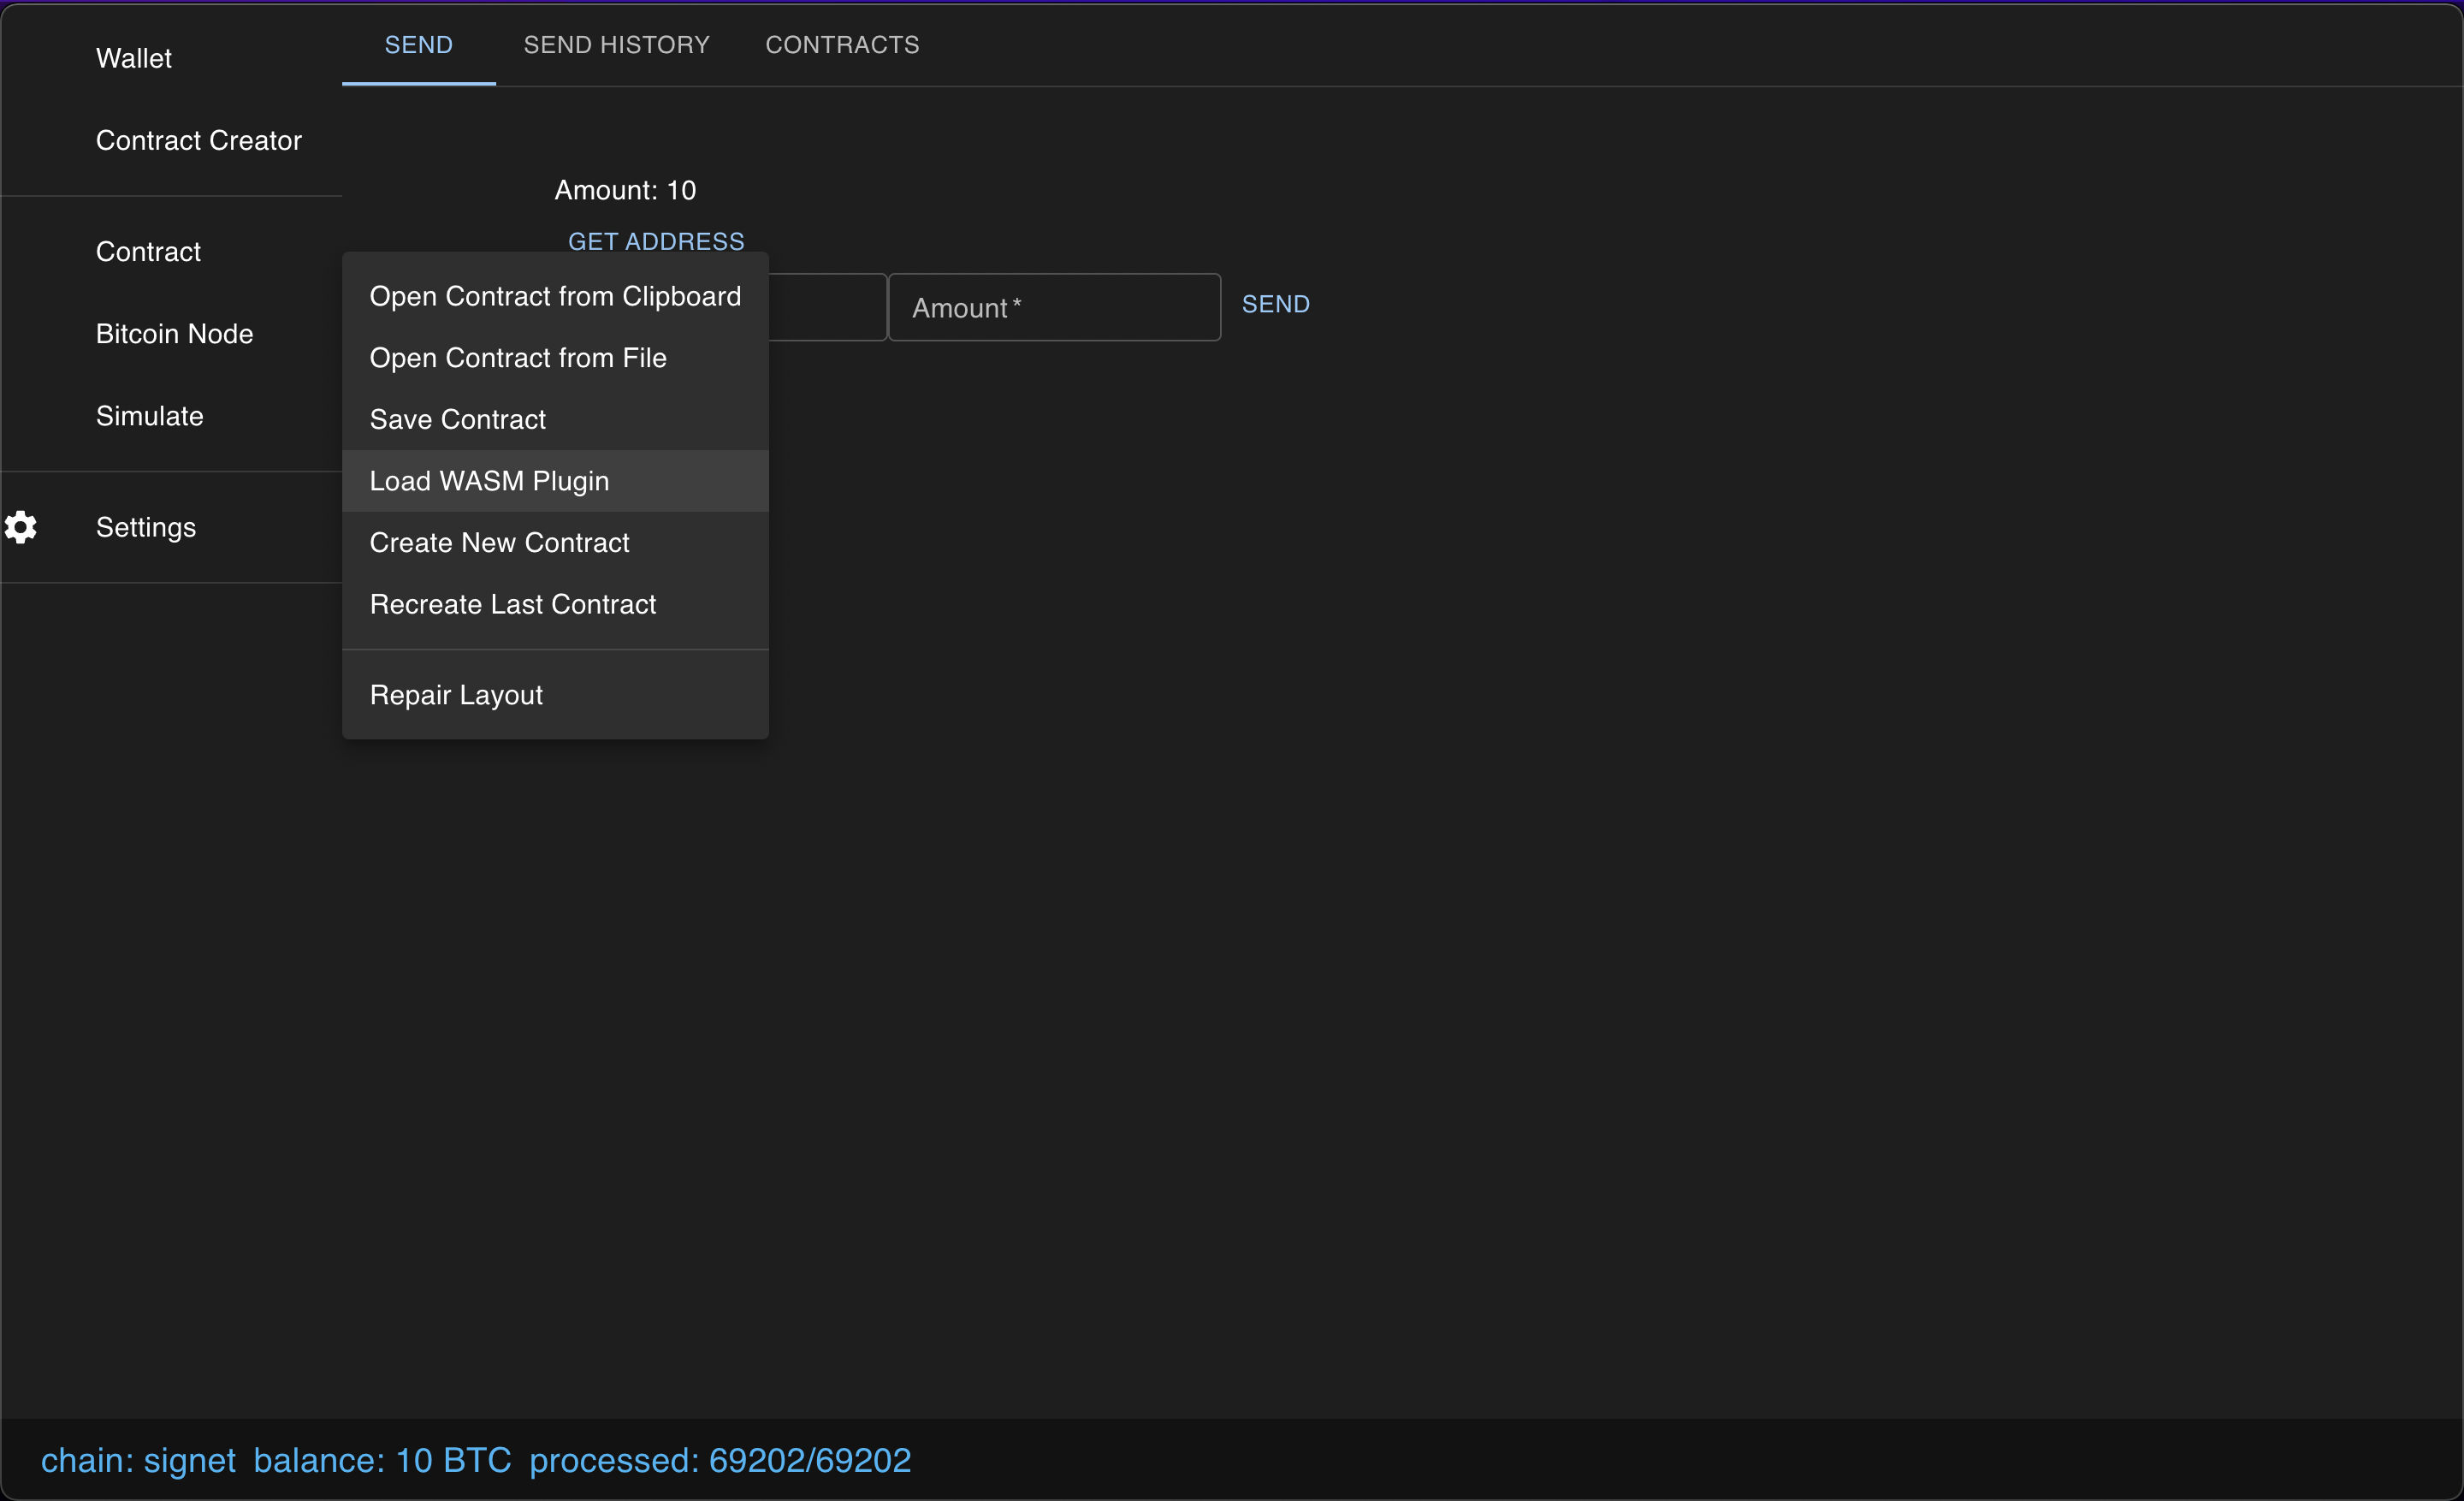This screenshot has height=1501, width=2464.
Task: Switch to the SEND HISTORY tab
Action: 616,44
